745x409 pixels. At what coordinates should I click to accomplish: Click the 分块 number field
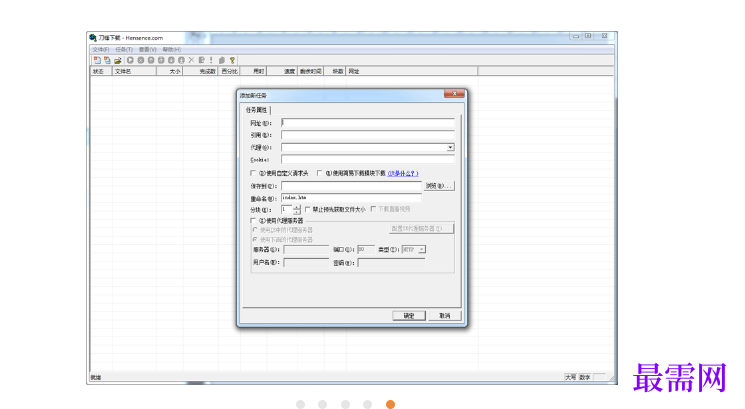pyautogui.click(x=287, y=209)
